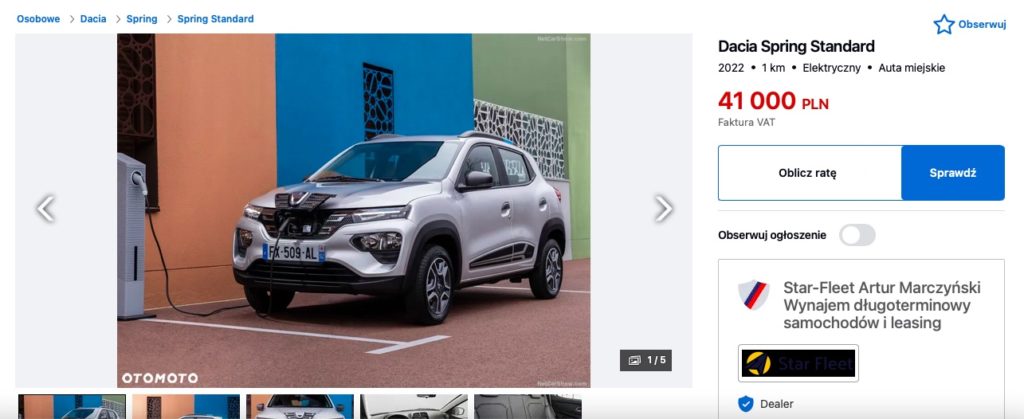Show next photo with right arrow

pyautogui.click(x=663, y=209)
